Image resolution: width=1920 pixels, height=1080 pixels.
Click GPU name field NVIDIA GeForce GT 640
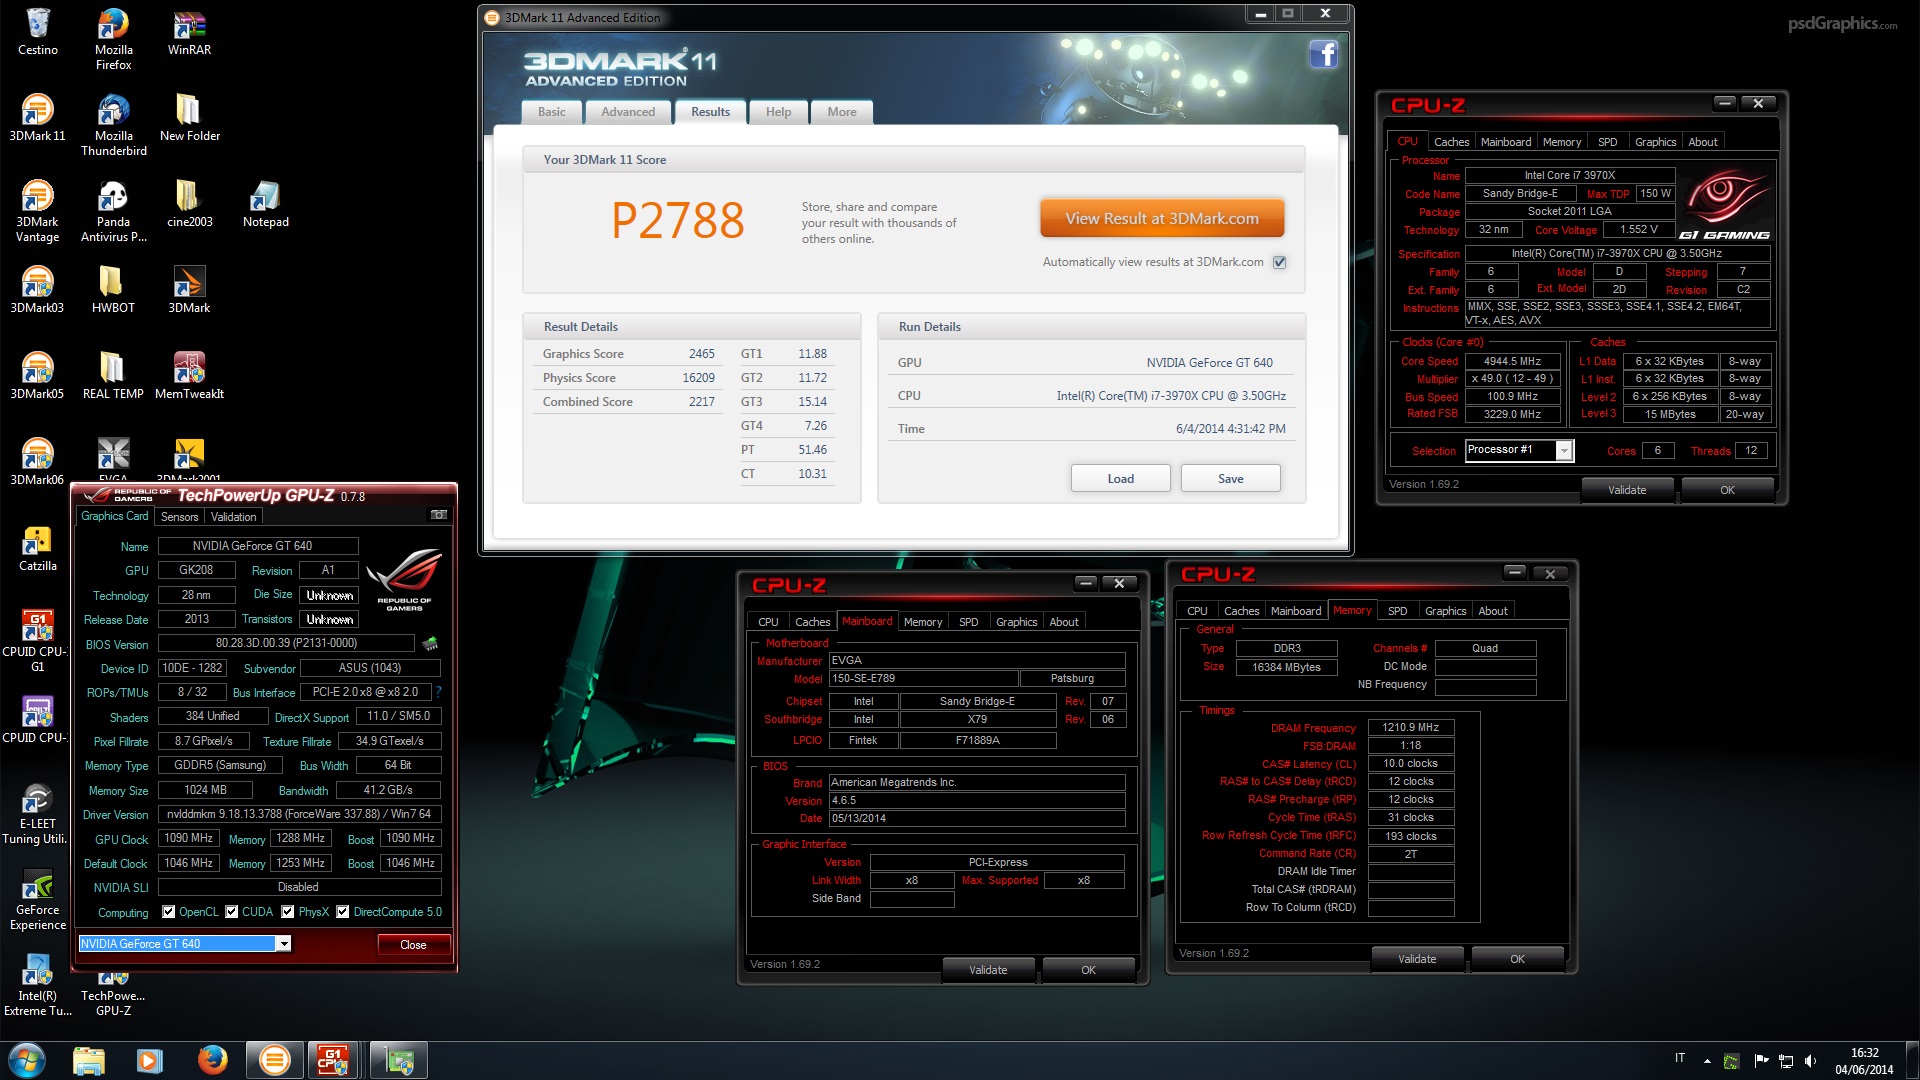coord(258,546)
